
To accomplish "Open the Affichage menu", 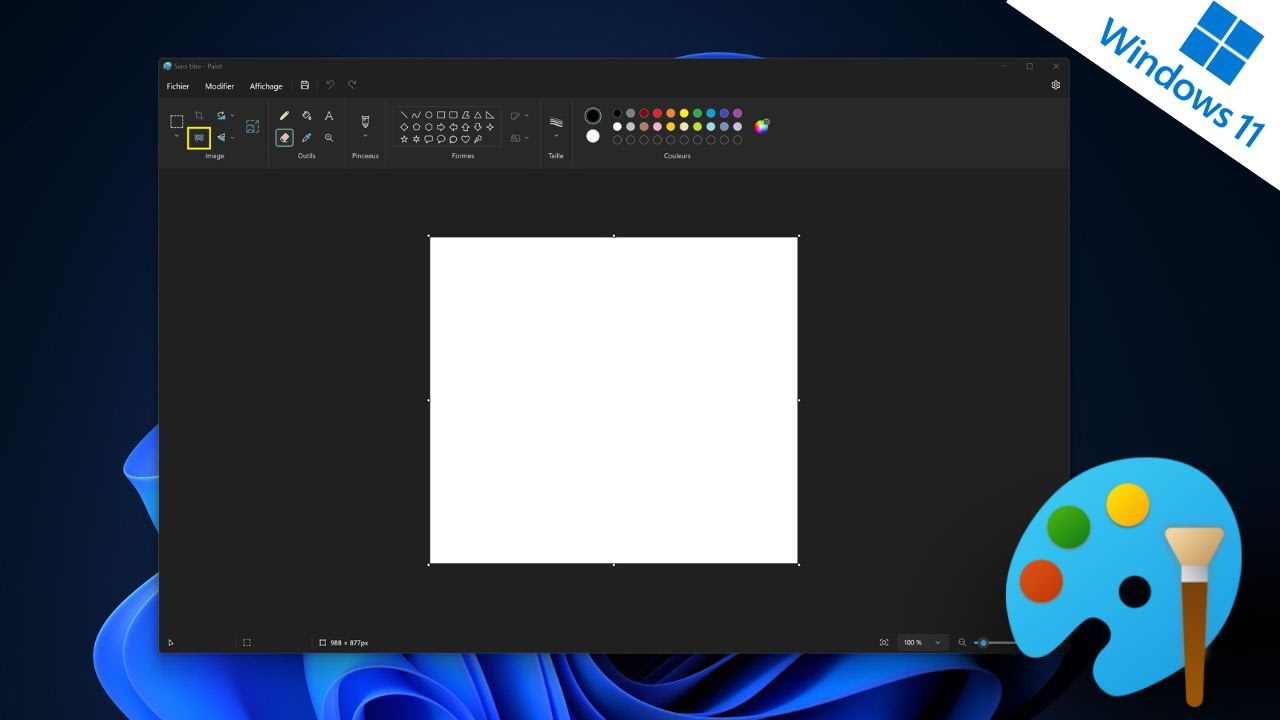I will [x=266, y=86].
